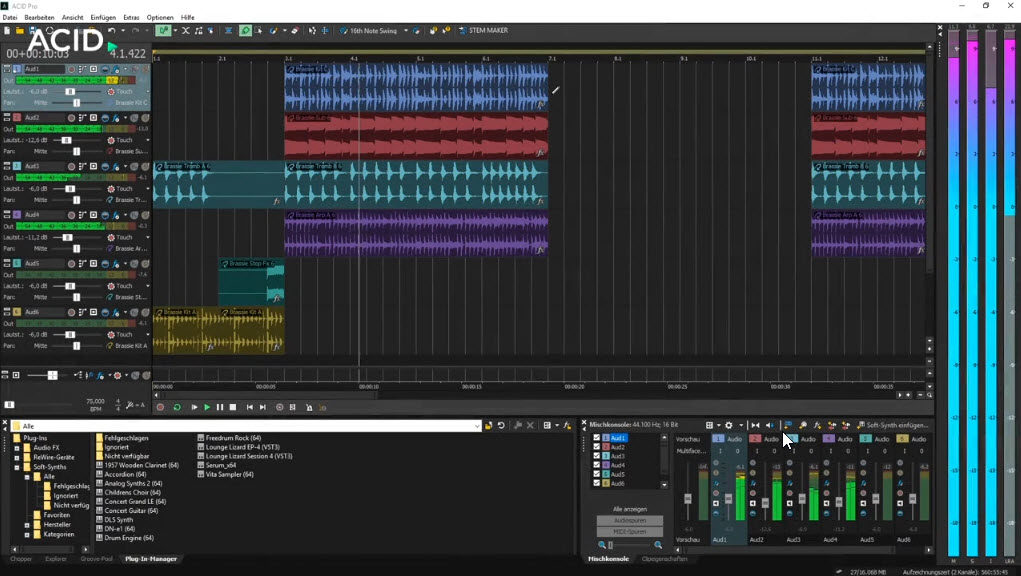Screen dimensions: 1021x576
Task: Open the 16th Note Swing groove dropdown
Action: click(406, 31)
